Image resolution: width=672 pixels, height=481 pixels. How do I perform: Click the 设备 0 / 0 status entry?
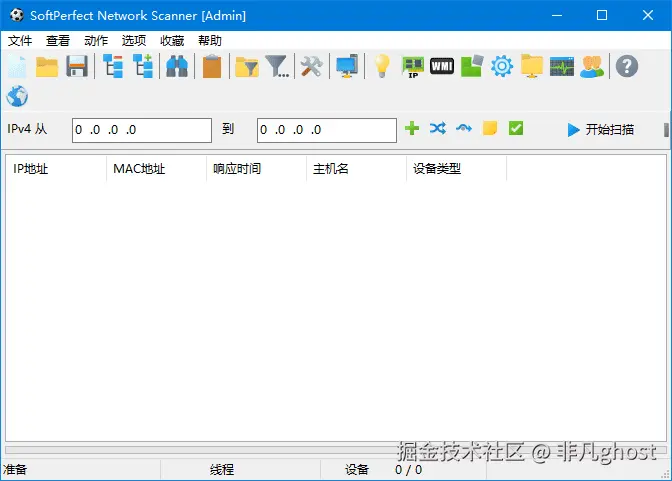(383, 470)
